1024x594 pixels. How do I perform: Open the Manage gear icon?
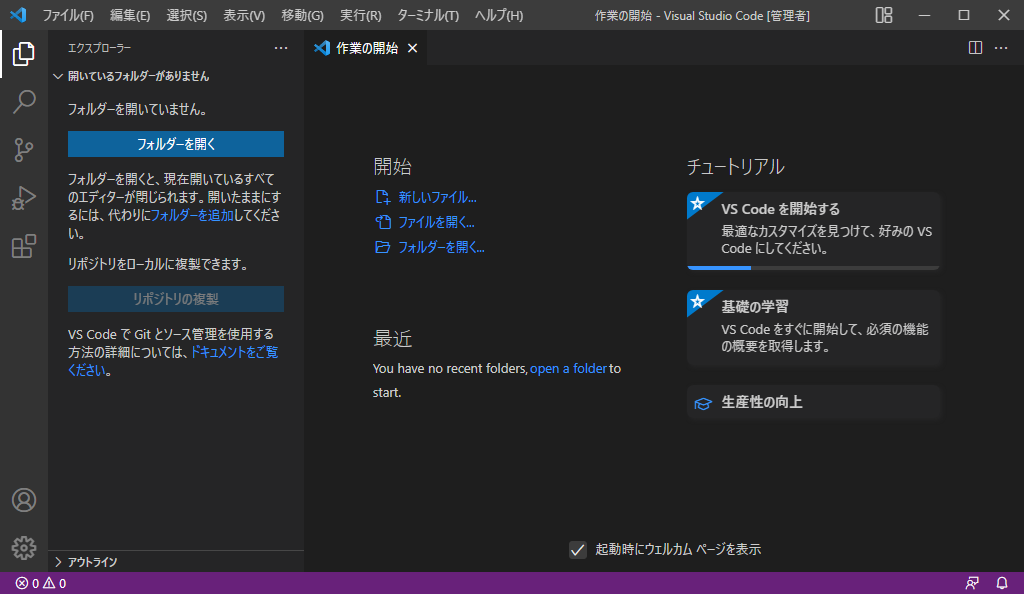[24, 548]
